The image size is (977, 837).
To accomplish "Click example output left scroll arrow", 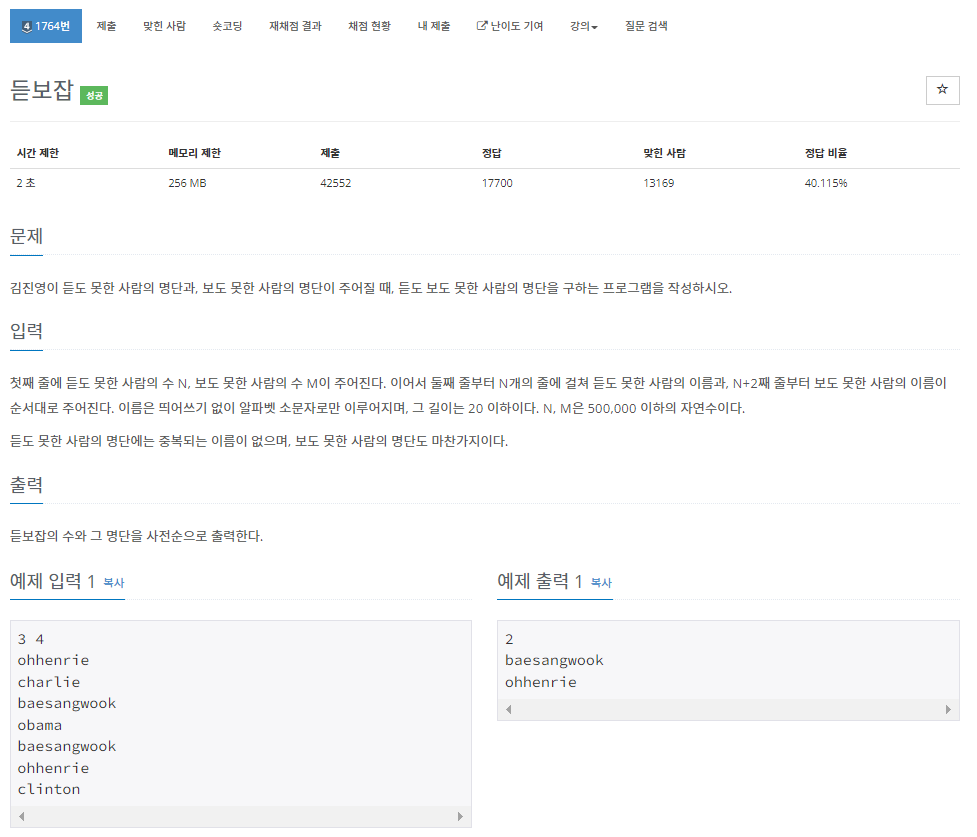I will pyautogui.click(x=509, y=709).
